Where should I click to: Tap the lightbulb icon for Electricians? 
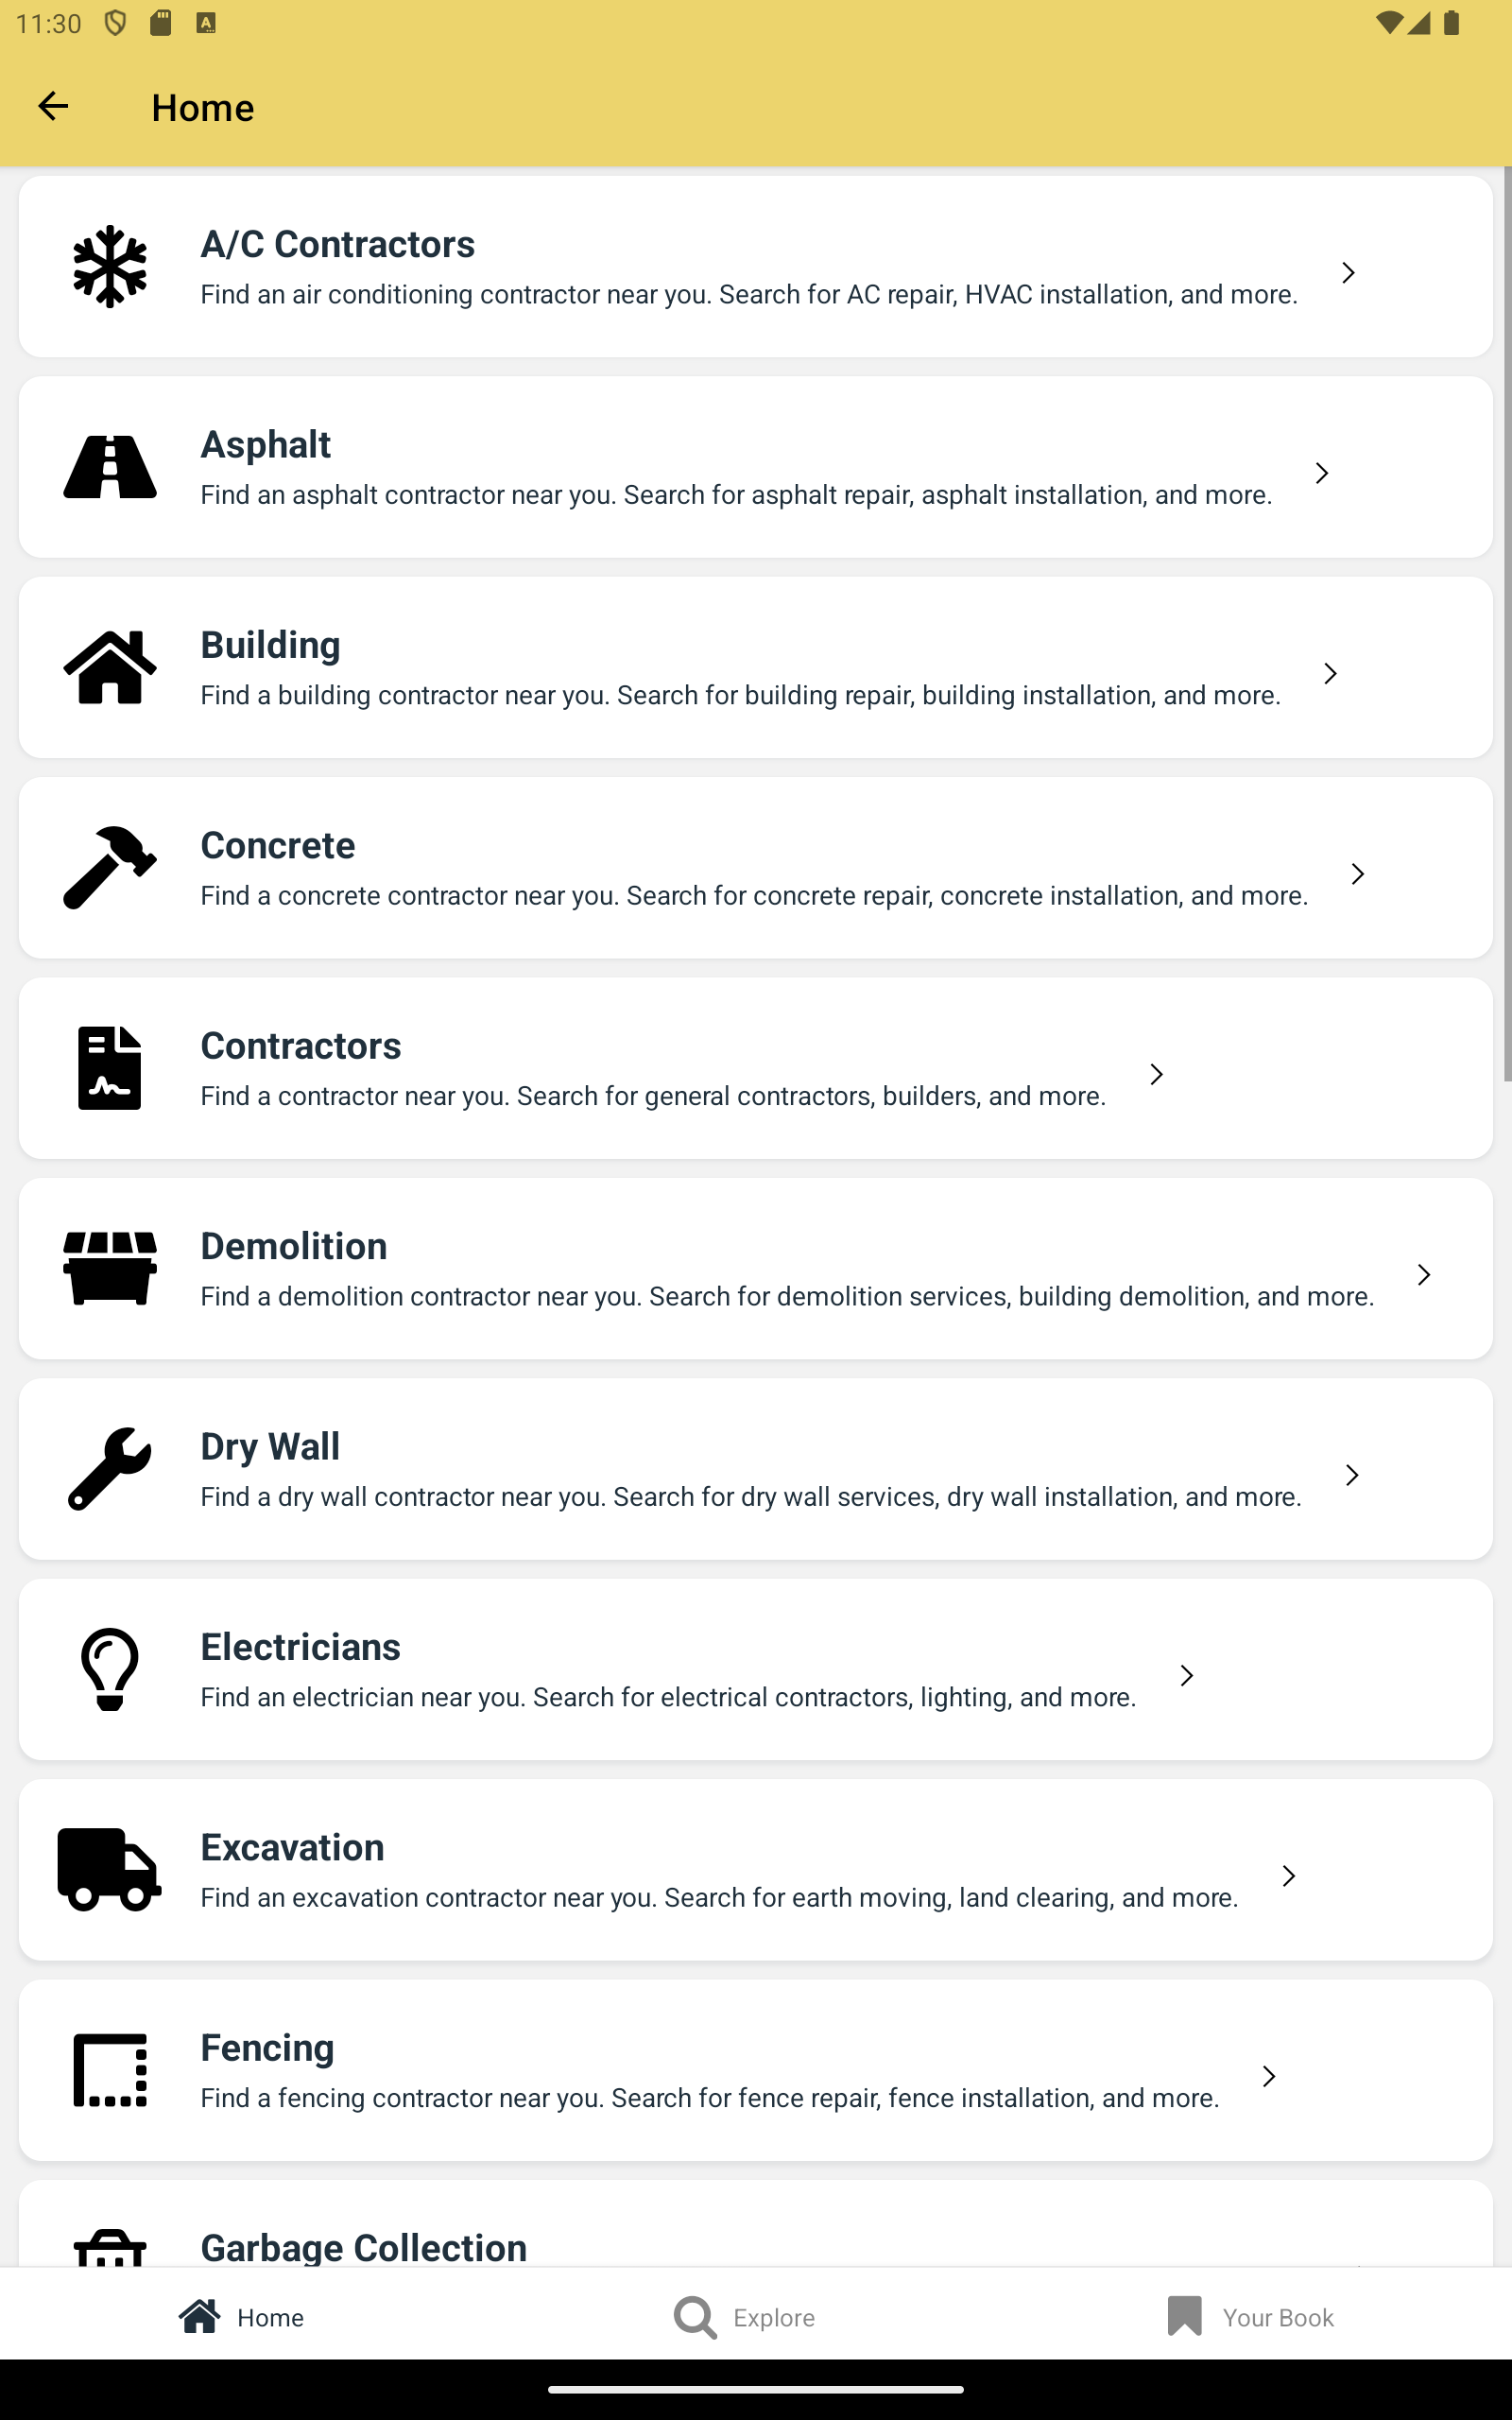click(110, 1669)
